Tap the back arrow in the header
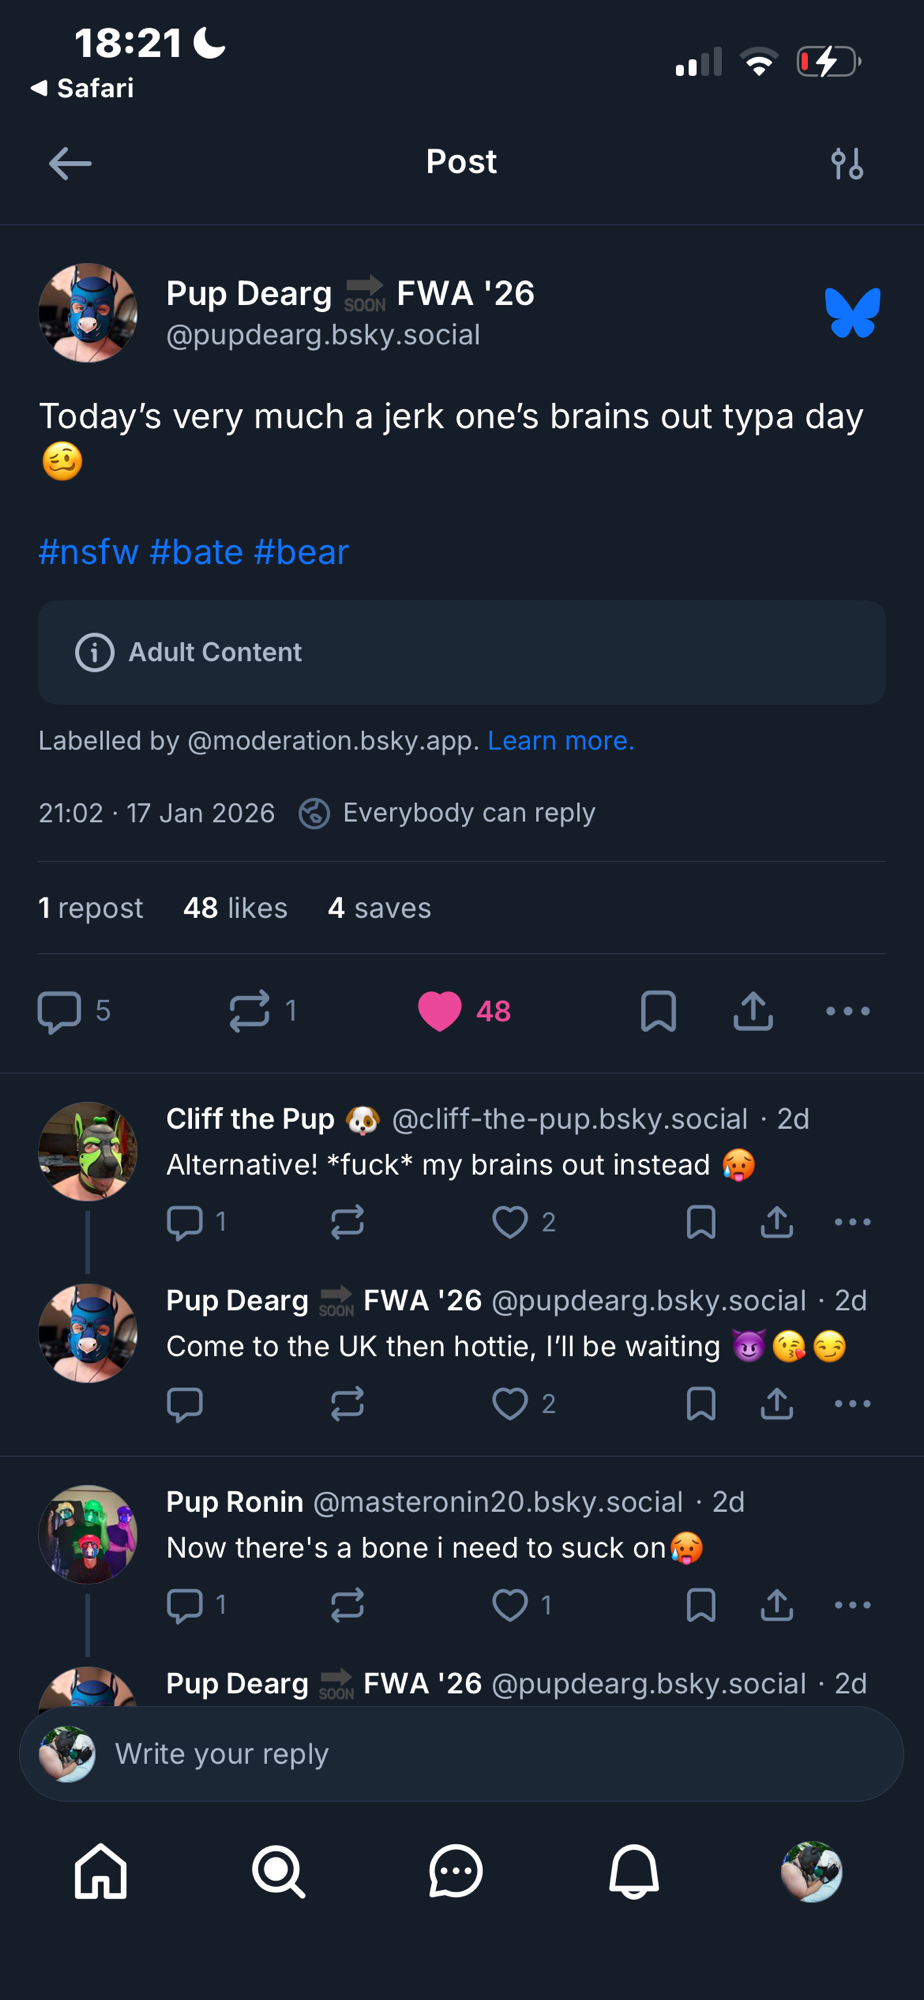924x2000 pixels. (x=70, y=163)
